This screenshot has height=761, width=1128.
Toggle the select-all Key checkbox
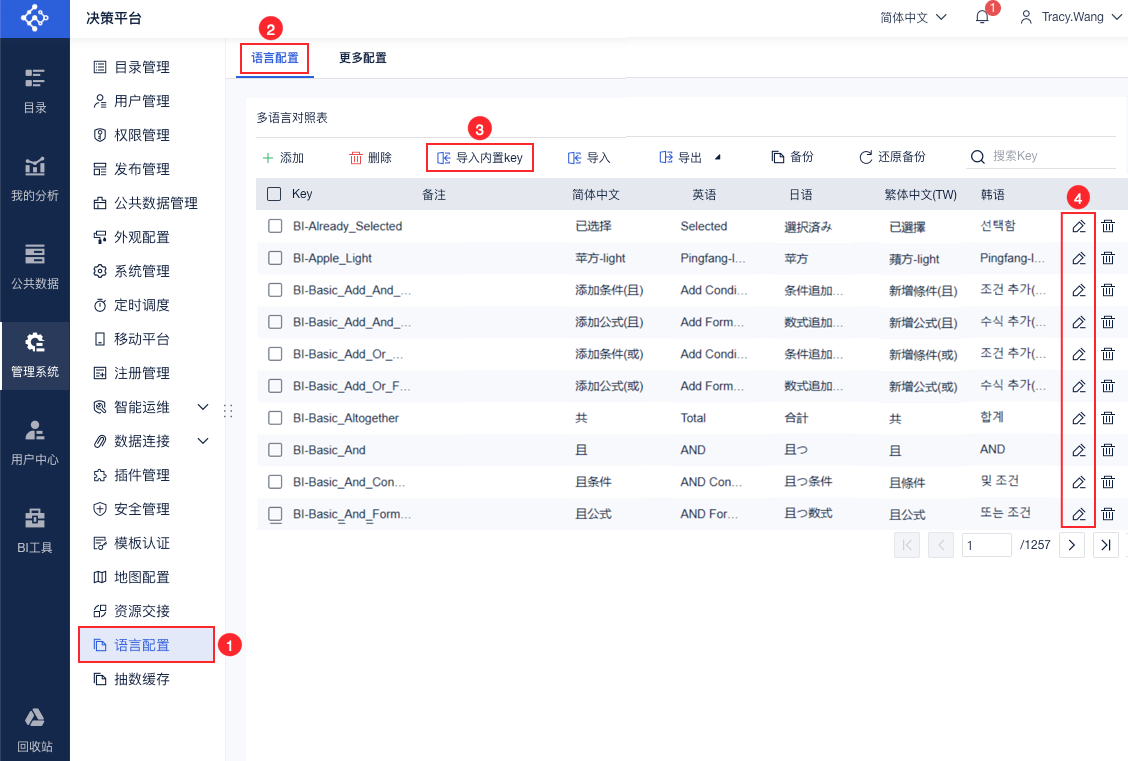(274, 194)
